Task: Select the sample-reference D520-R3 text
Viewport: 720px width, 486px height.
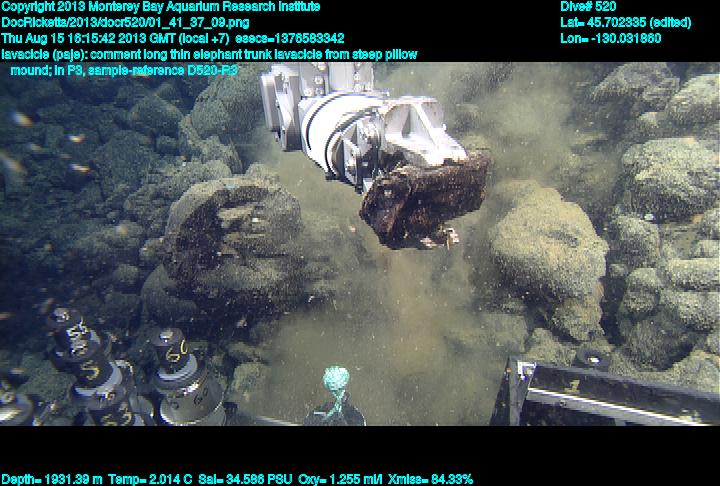Action: coord(163,71)
